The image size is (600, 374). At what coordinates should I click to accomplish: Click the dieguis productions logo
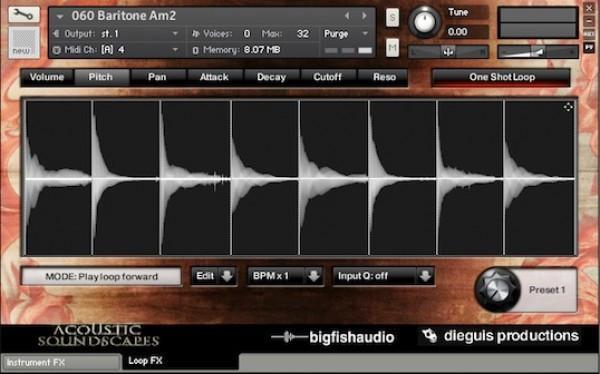[501, 336]
